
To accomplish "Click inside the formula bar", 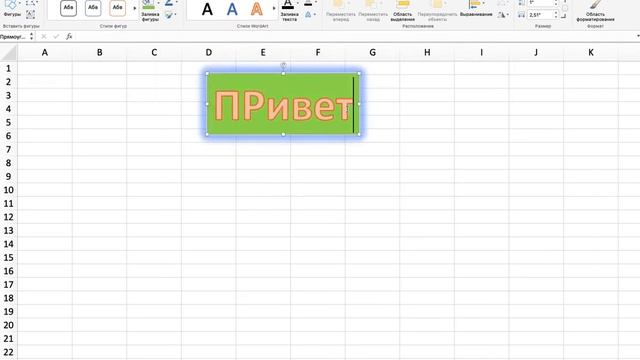I will [354, 37].
